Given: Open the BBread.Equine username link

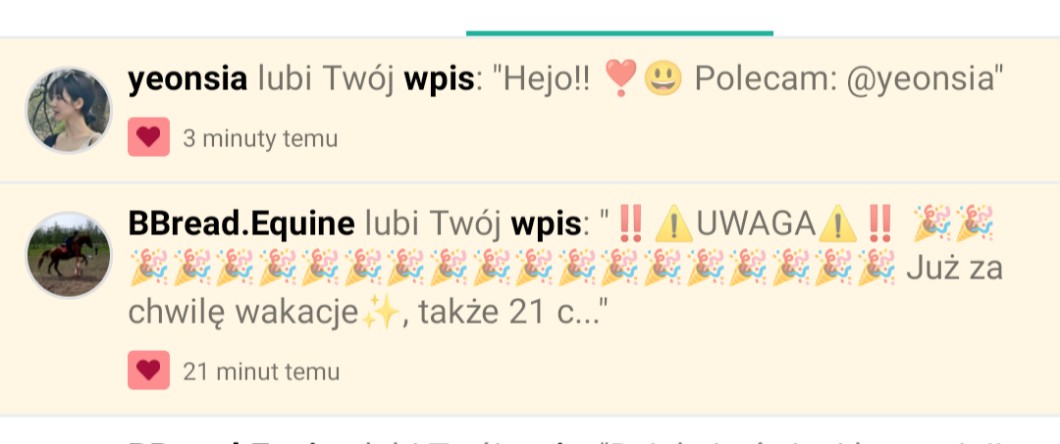Looking at the screenshot, I should coord(241,224).
